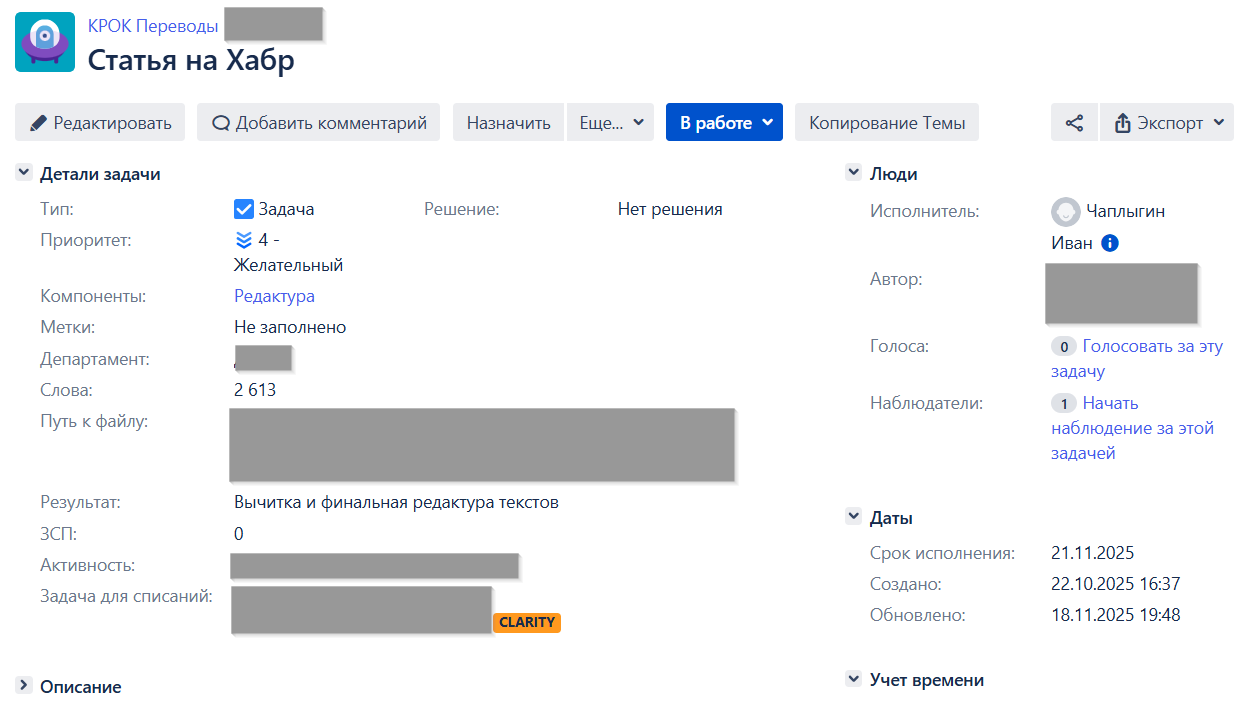This screenshot has height=713, width=1256.
Task: Click the Редактировать button
Action: pos(100,123)
